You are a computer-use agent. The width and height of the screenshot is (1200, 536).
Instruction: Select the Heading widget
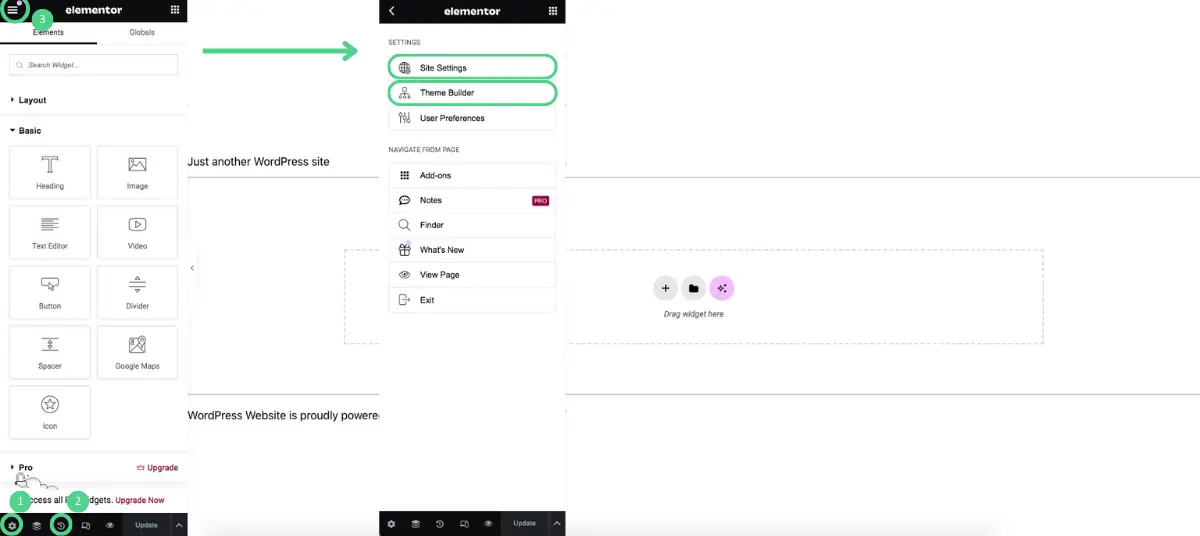(x=50, y=173)
